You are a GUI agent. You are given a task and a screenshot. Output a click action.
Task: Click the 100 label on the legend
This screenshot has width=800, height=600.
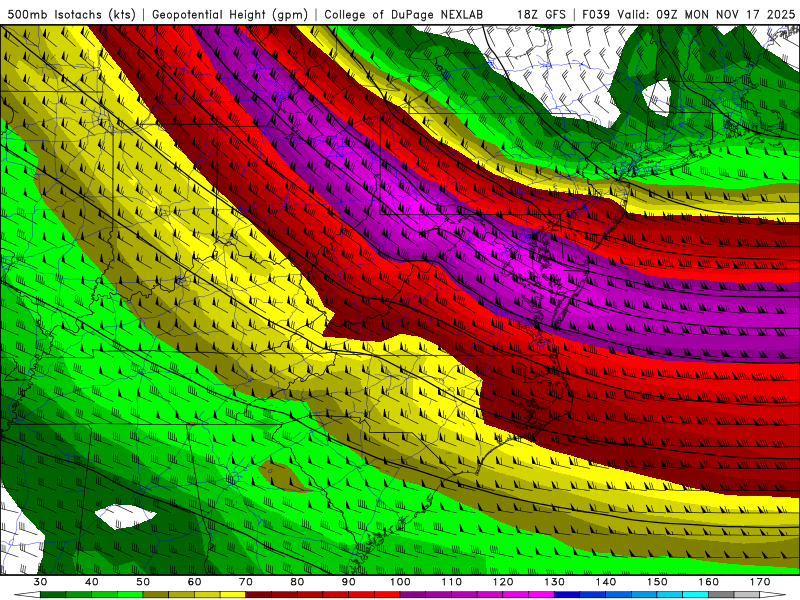click(x=401, y=582)
